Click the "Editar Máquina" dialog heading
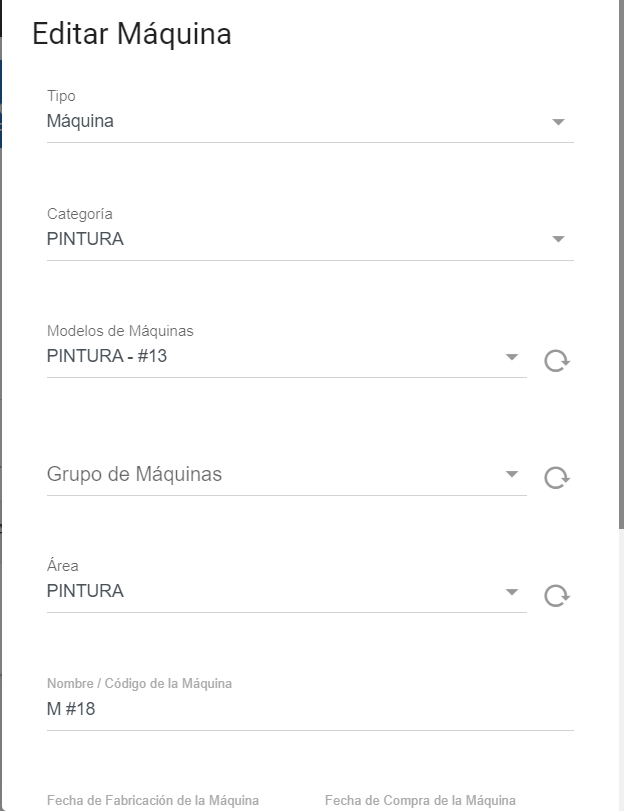Viewport: 624px width, 811px height. click(x=132, y=35)
